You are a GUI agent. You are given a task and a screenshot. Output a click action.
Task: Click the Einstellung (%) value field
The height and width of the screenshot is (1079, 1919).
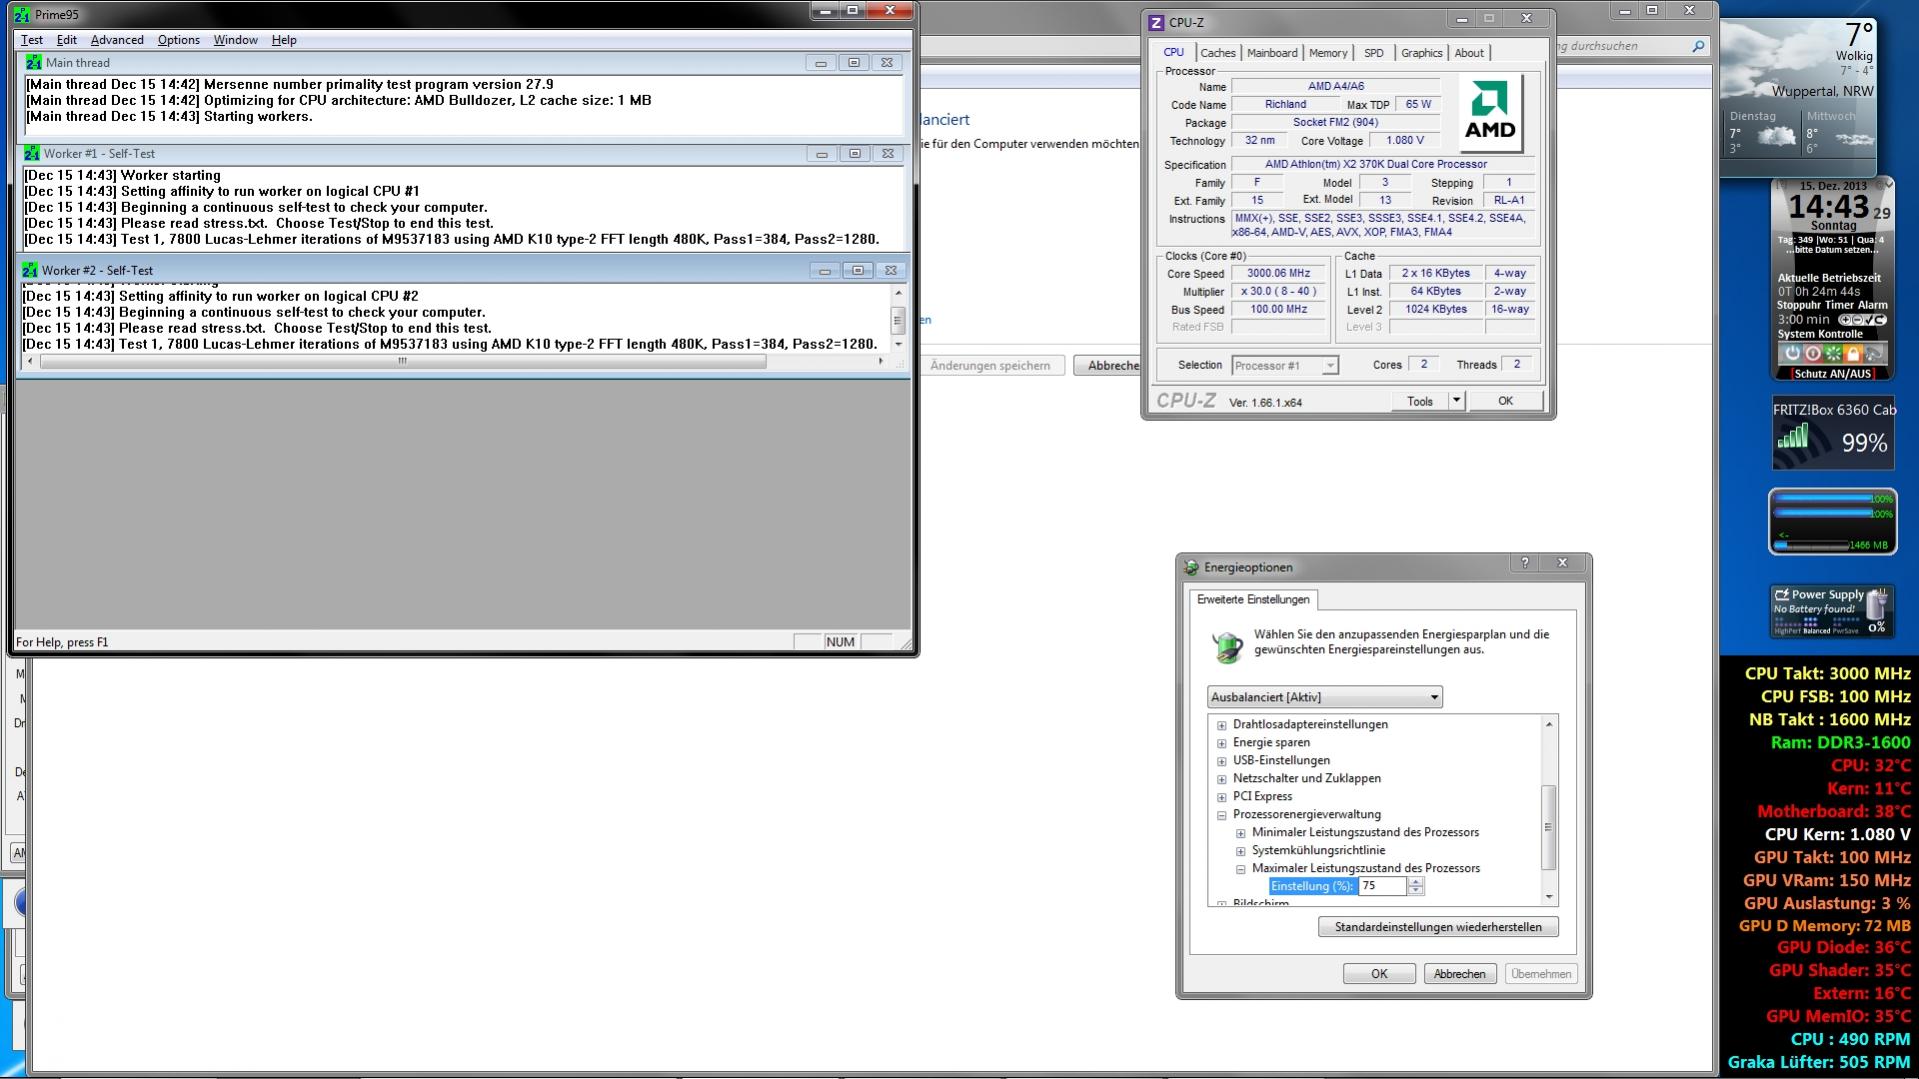[x=1382, y=886]
